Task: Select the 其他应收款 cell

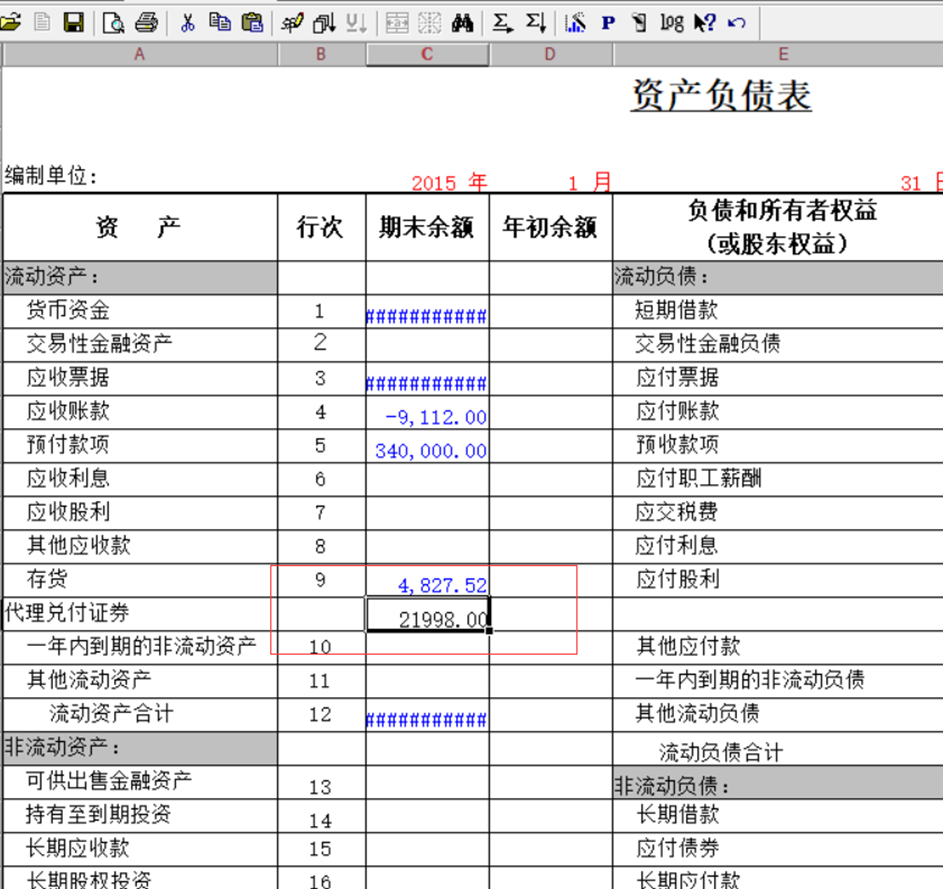Action: click(x=140, y=547)
